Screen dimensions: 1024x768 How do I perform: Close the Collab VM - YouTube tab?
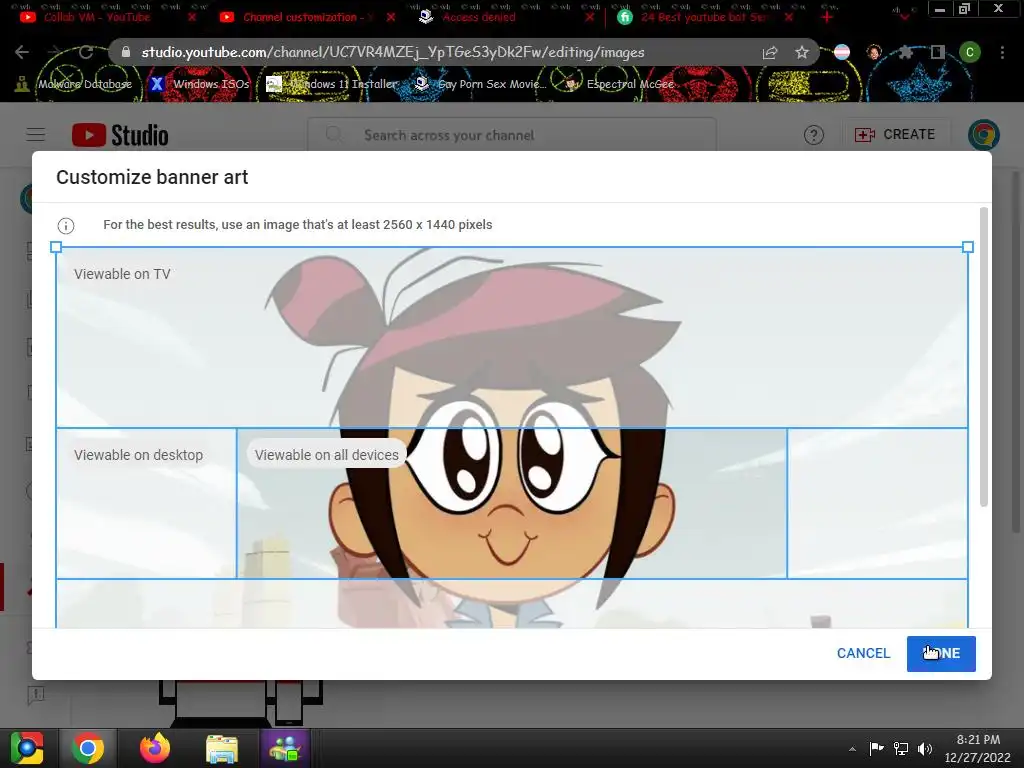point(191,17)
